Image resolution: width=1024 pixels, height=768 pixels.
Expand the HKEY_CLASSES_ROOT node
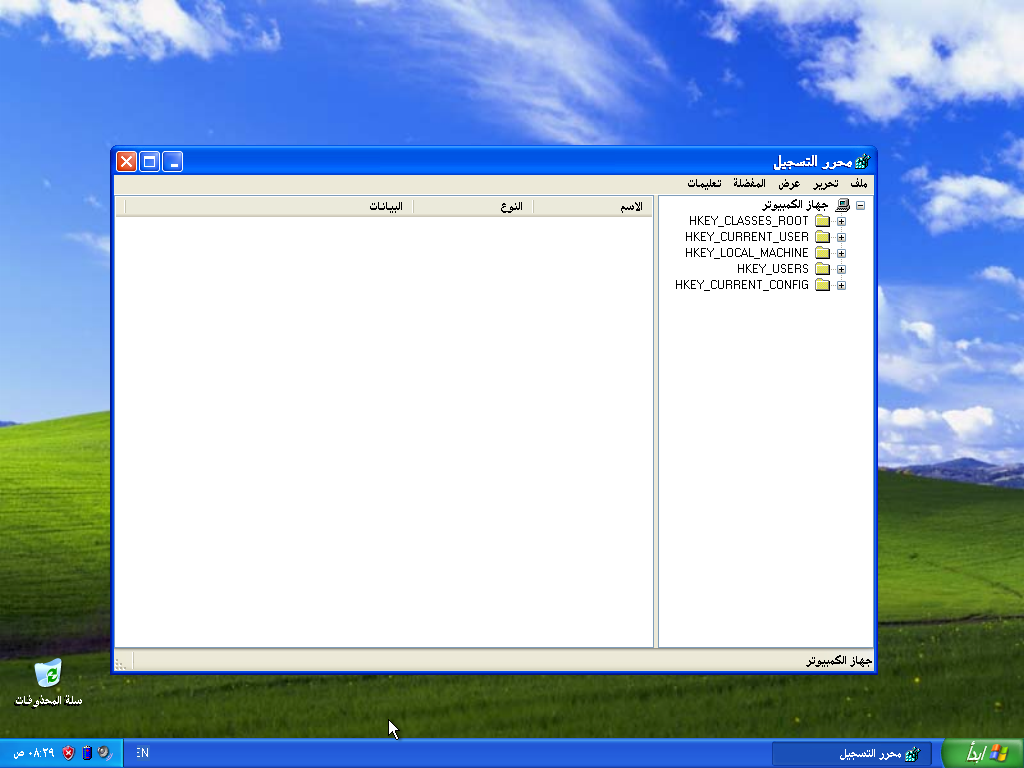pyautogui.click(x=841, y=221)
